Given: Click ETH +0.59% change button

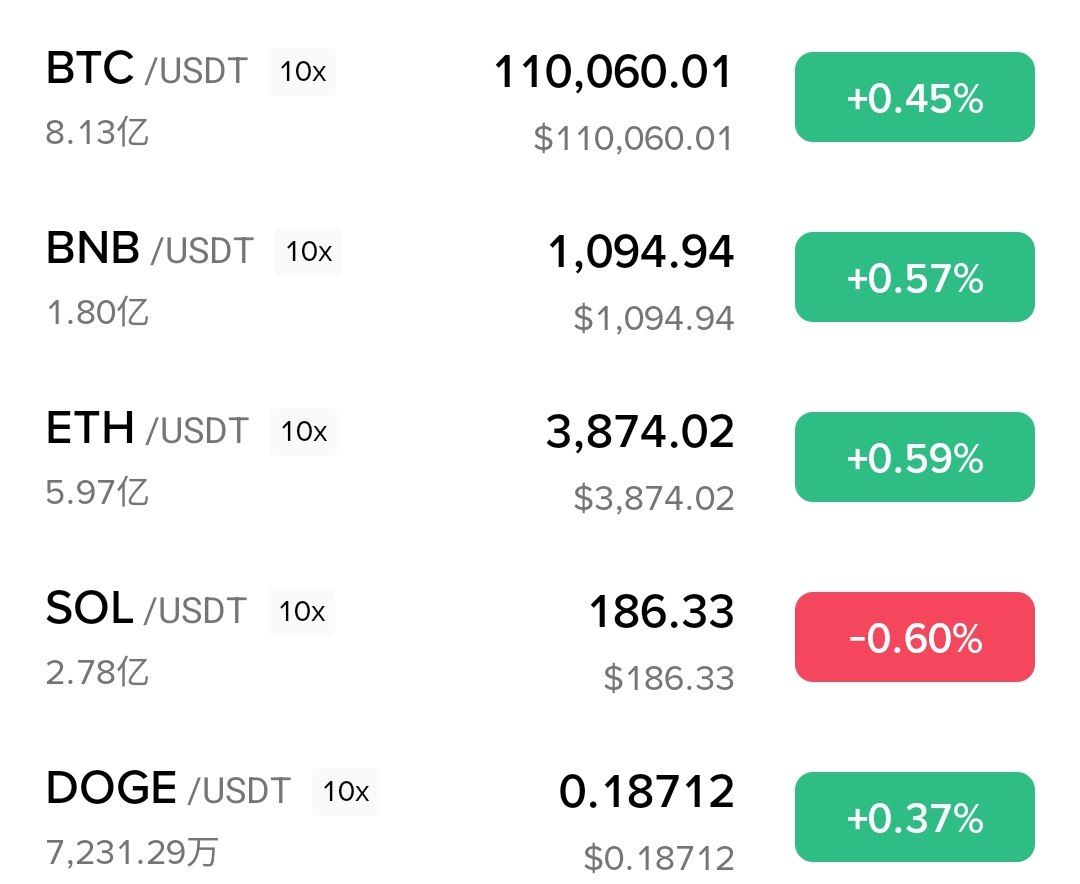Looking at the screenshot, I should coord(914,458).
